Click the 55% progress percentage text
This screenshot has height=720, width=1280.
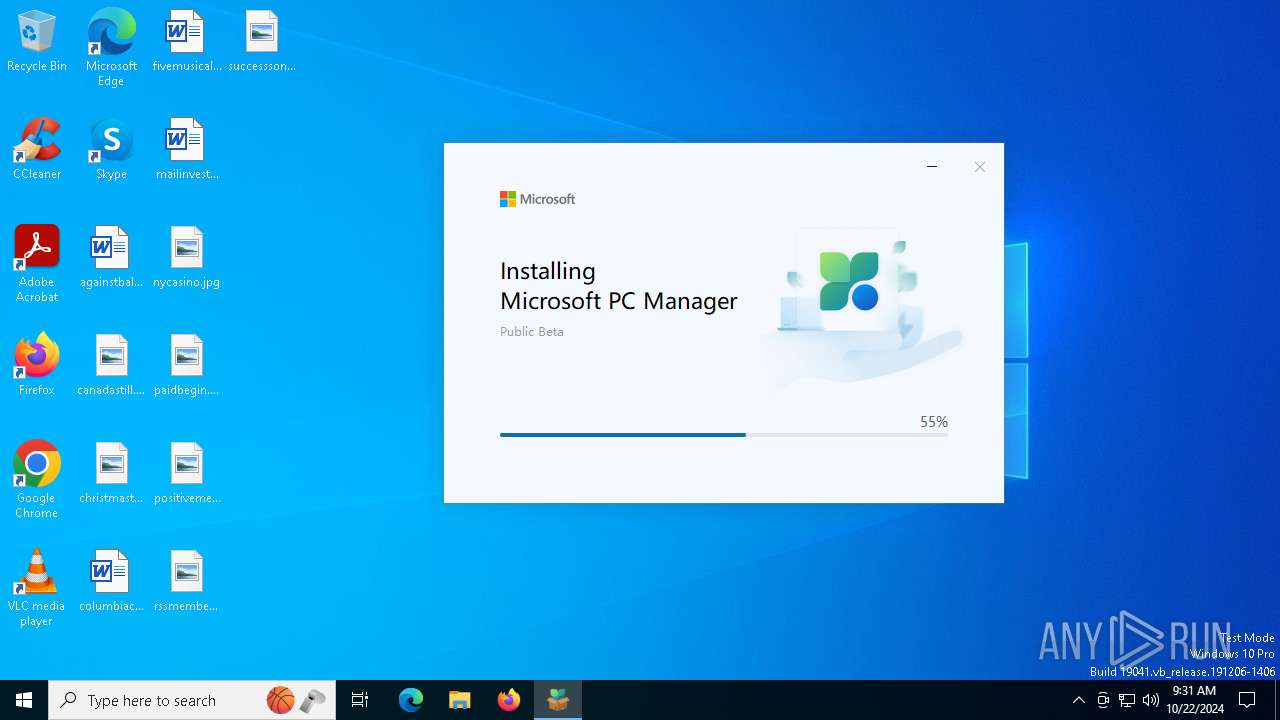[934, 422]
